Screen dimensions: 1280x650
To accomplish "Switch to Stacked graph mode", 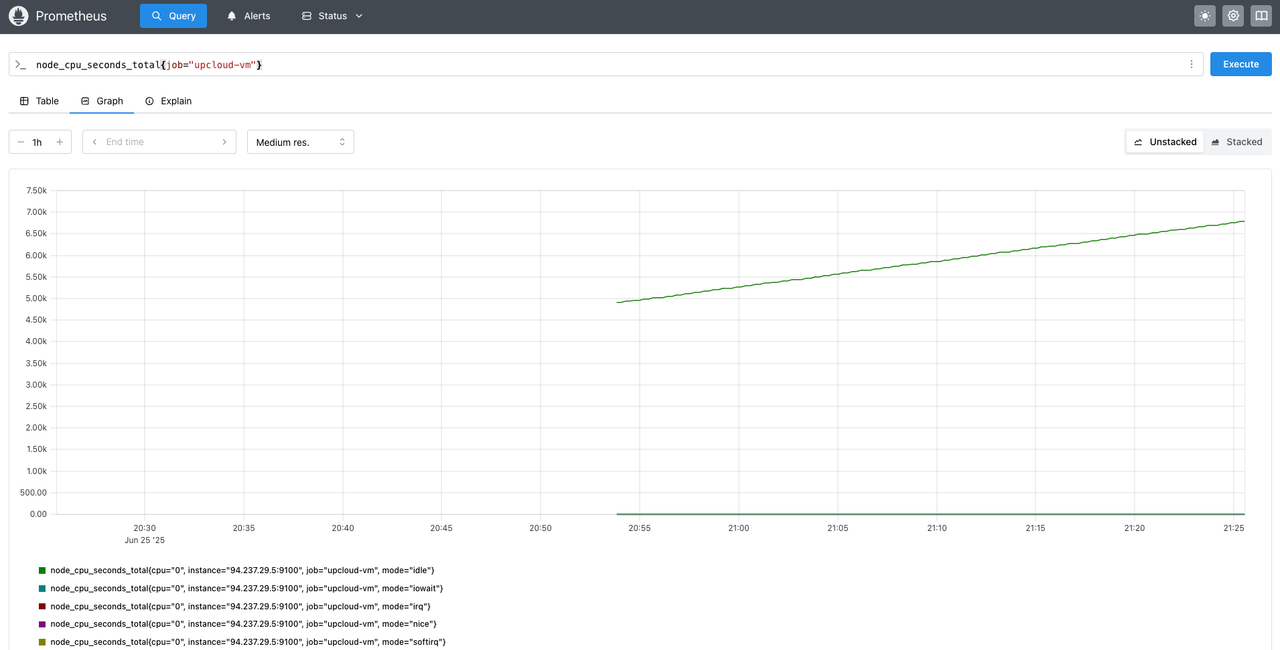I will tap(1238, 141).
